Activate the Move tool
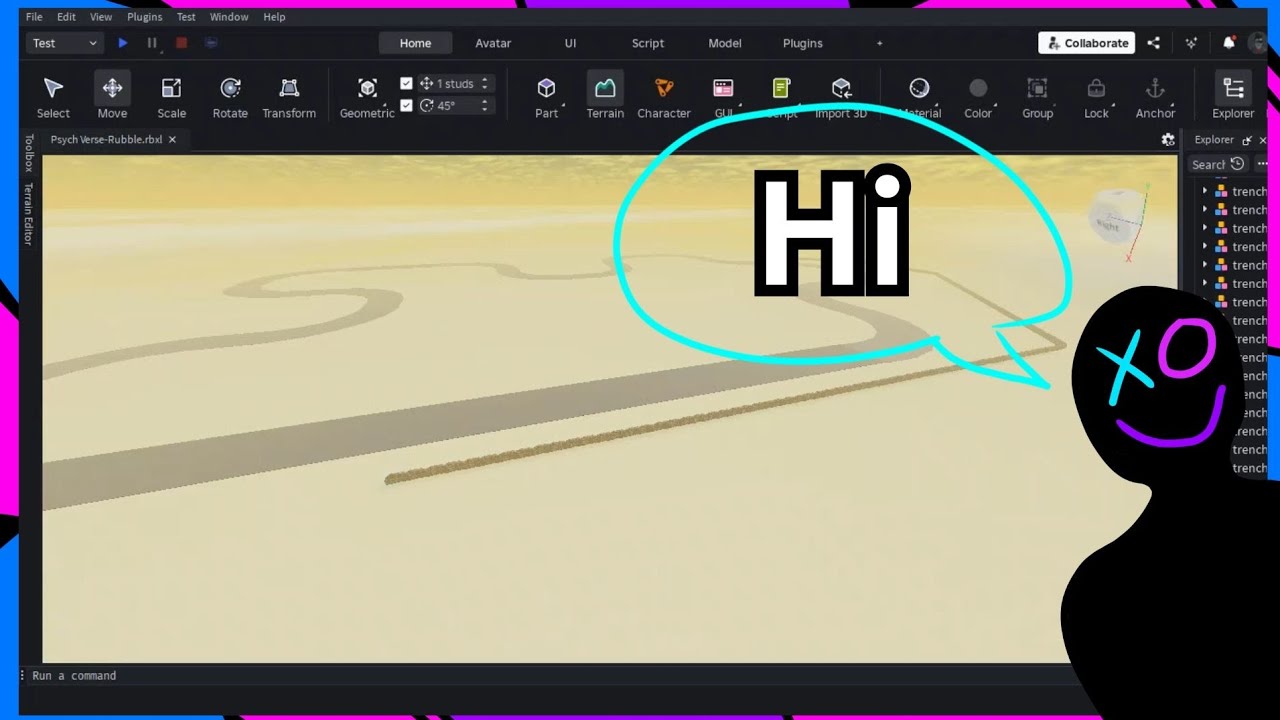The height and width of the screenshot is (720, 1280). (112, 96)
